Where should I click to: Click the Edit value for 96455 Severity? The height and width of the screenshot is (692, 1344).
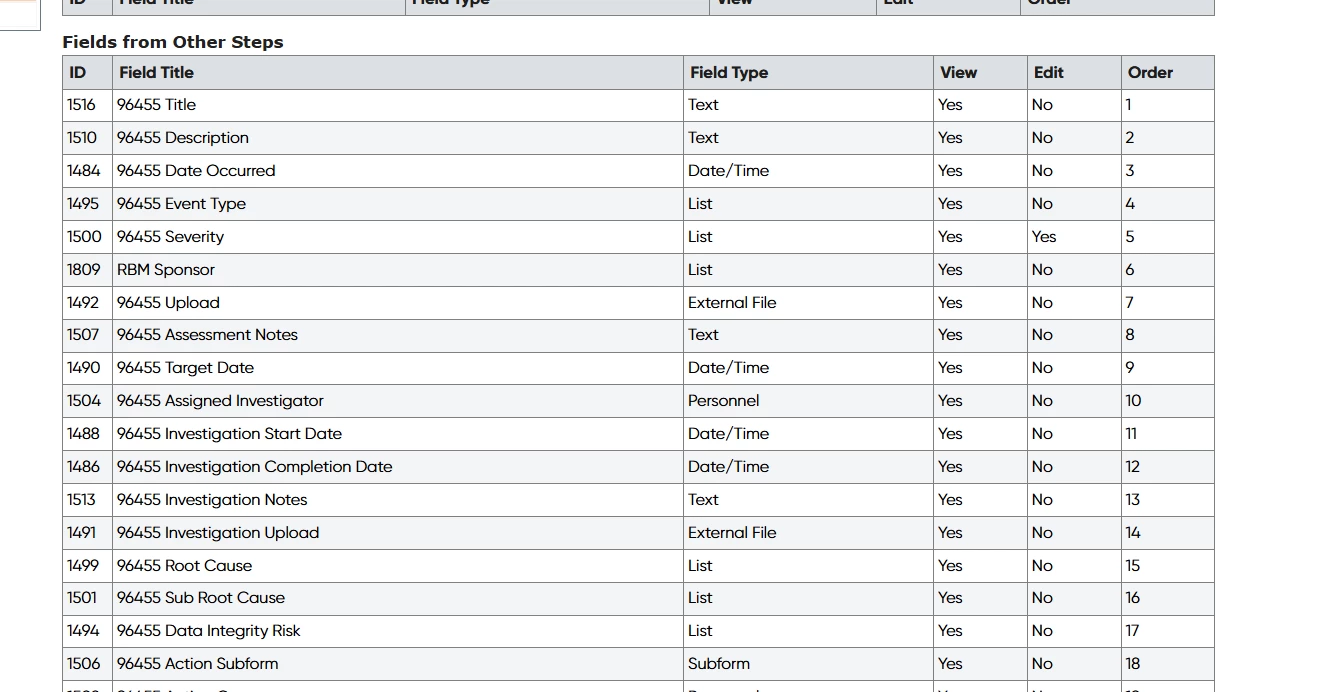click(1044, 237)
